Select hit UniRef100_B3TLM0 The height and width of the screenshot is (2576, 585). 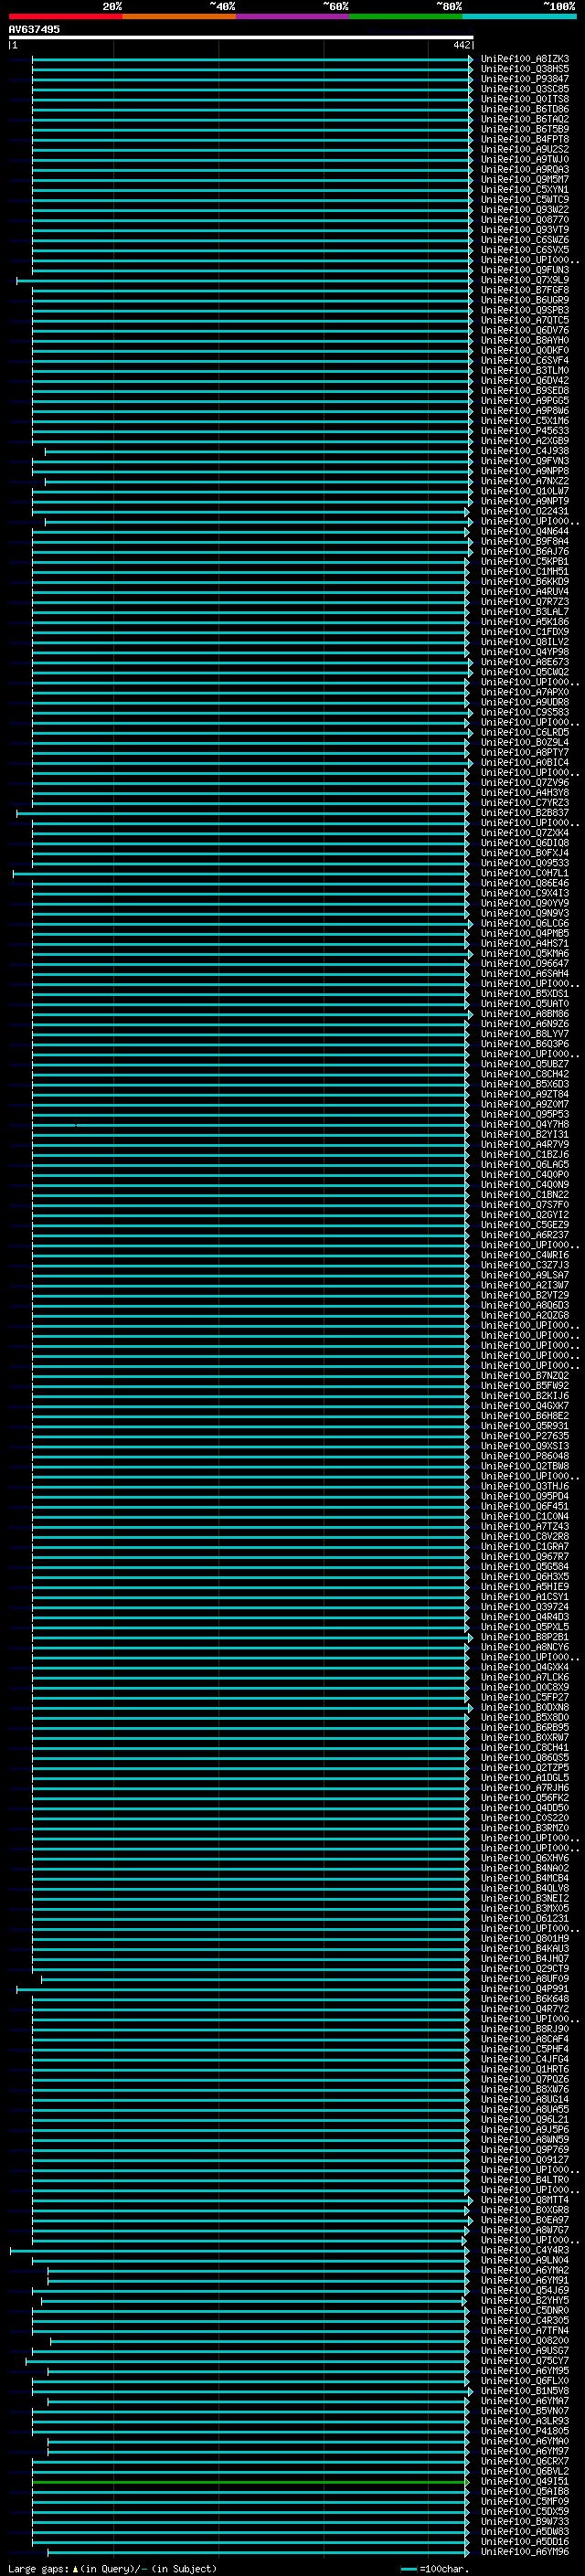525,370
